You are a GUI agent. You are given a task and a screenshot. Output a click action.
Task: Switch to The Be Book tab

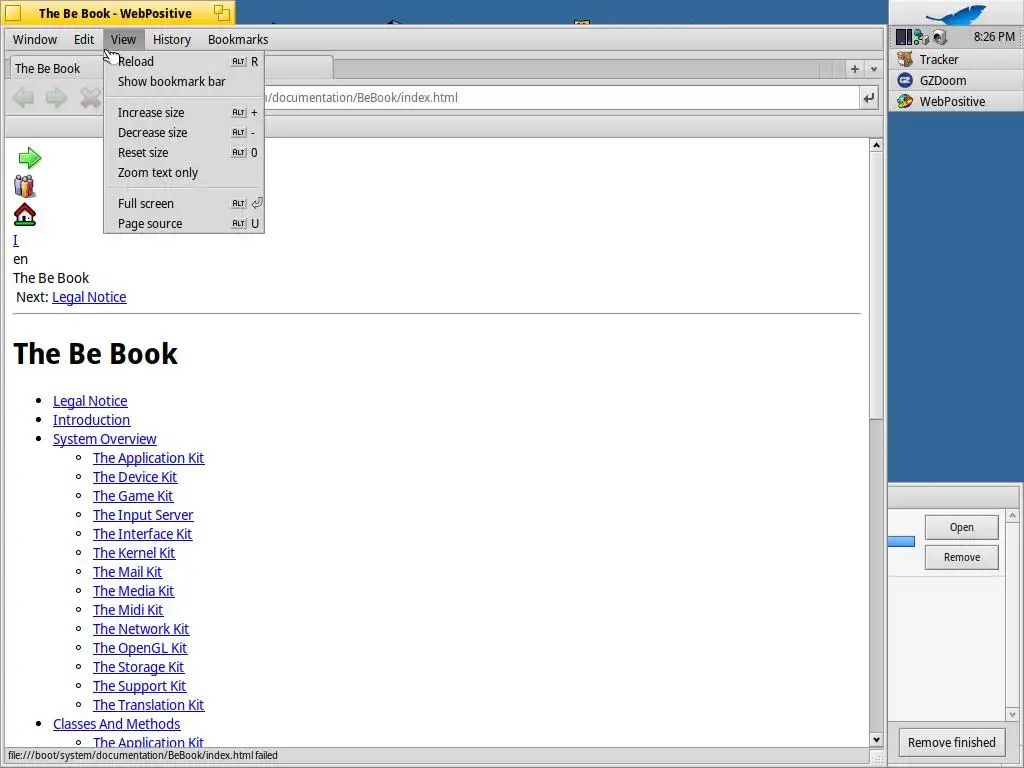point(56,69)
